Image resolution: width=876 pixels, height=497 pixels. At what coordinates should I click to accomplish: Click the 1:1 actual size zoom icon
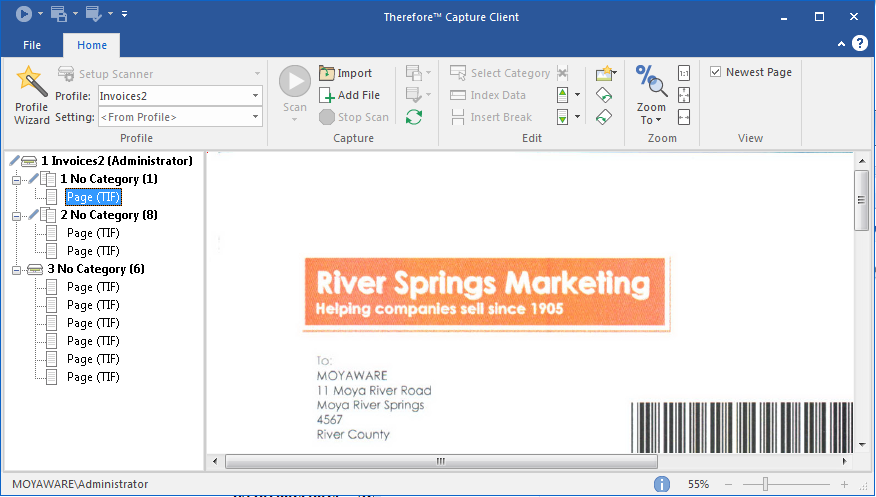[684, 73]
